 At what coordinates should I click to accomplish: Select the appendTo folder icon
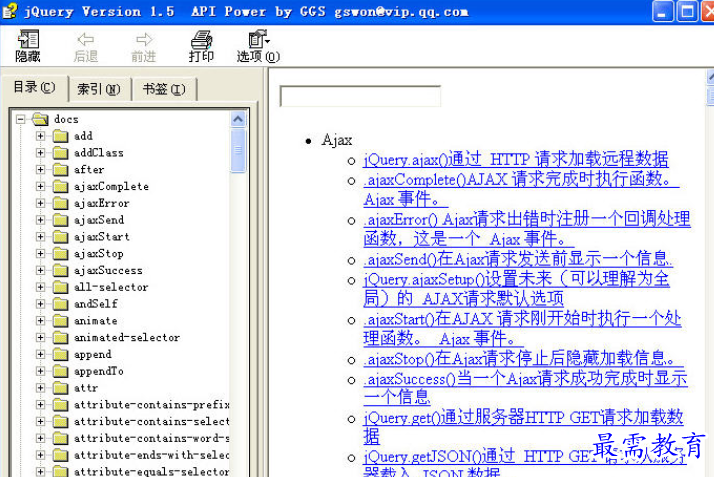click(60, 371)
